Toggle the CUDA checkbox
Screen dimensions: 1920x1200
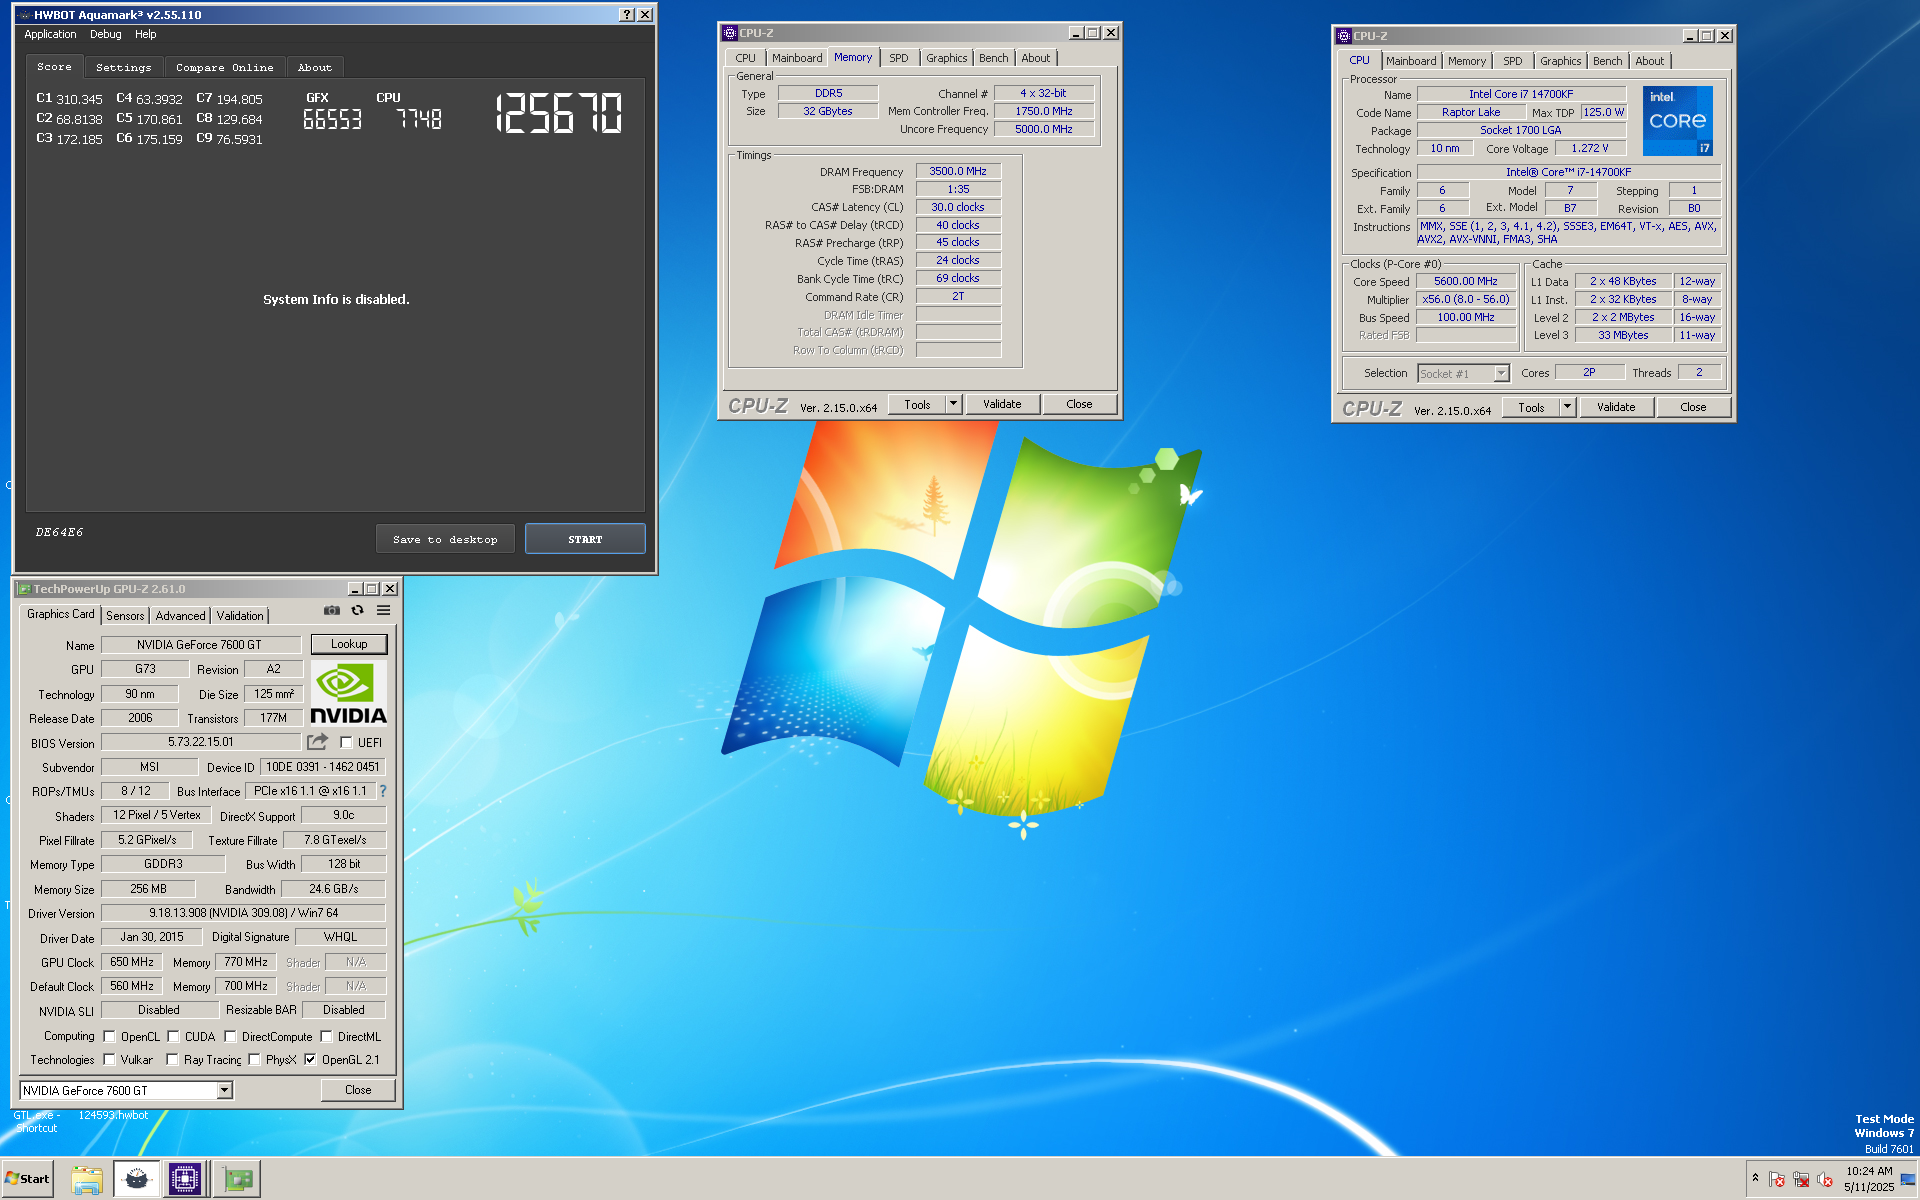[x=173, y=1037]
